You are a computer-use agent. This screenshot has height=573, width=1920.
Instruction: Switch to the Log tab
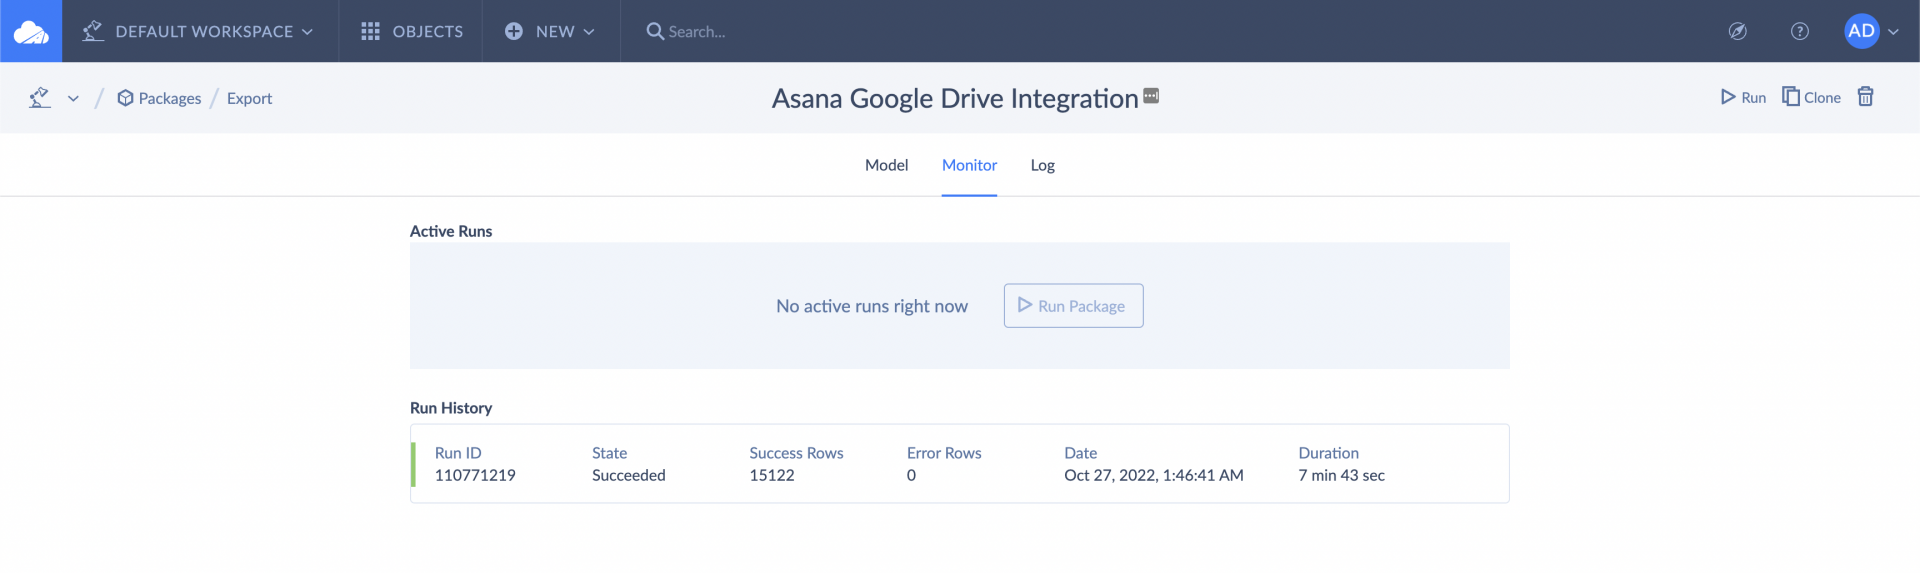[1042, 165]
